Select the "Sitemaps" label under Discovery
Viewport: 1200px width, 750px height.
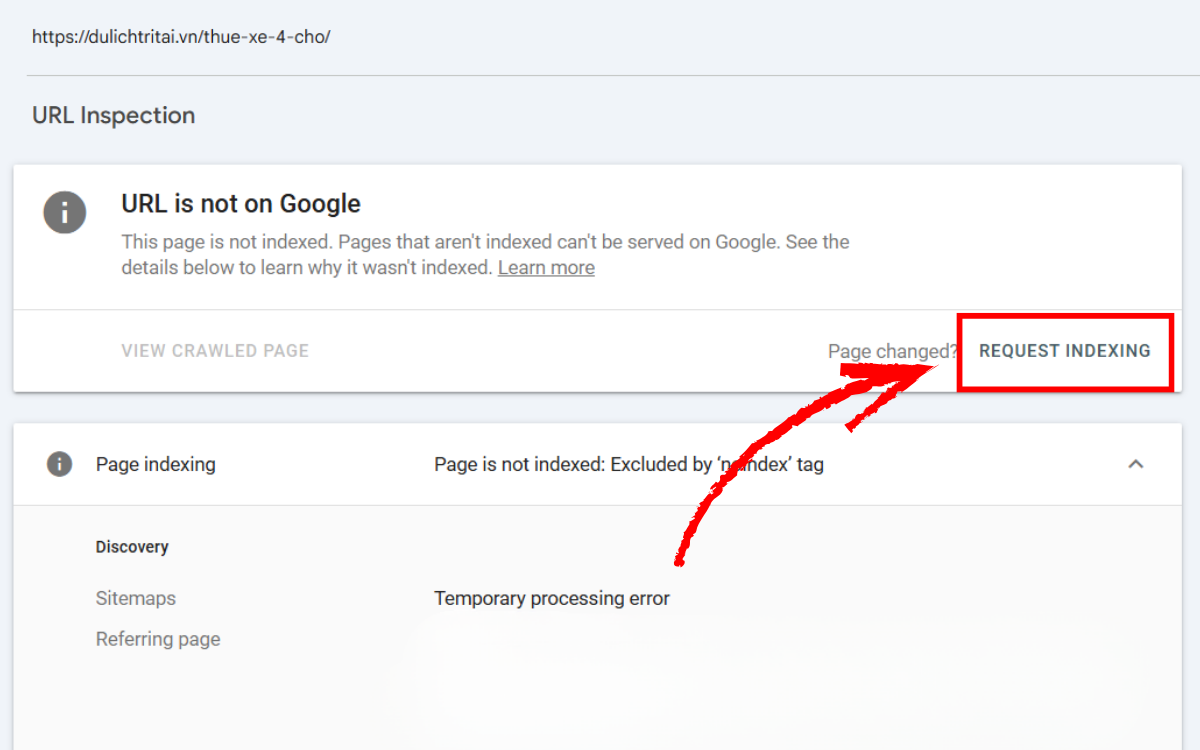coord(135,598)
